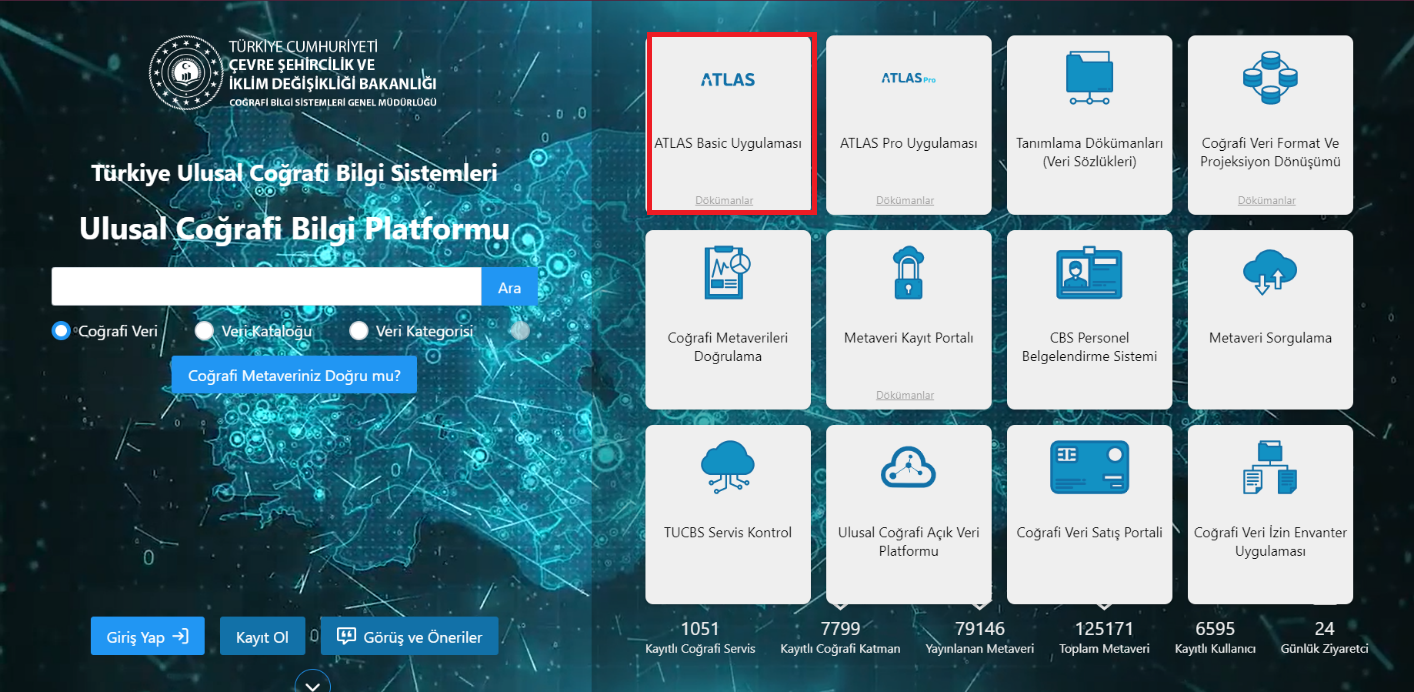Click Coğrafi Veri İzin Envanter icon

[1270, 468]
